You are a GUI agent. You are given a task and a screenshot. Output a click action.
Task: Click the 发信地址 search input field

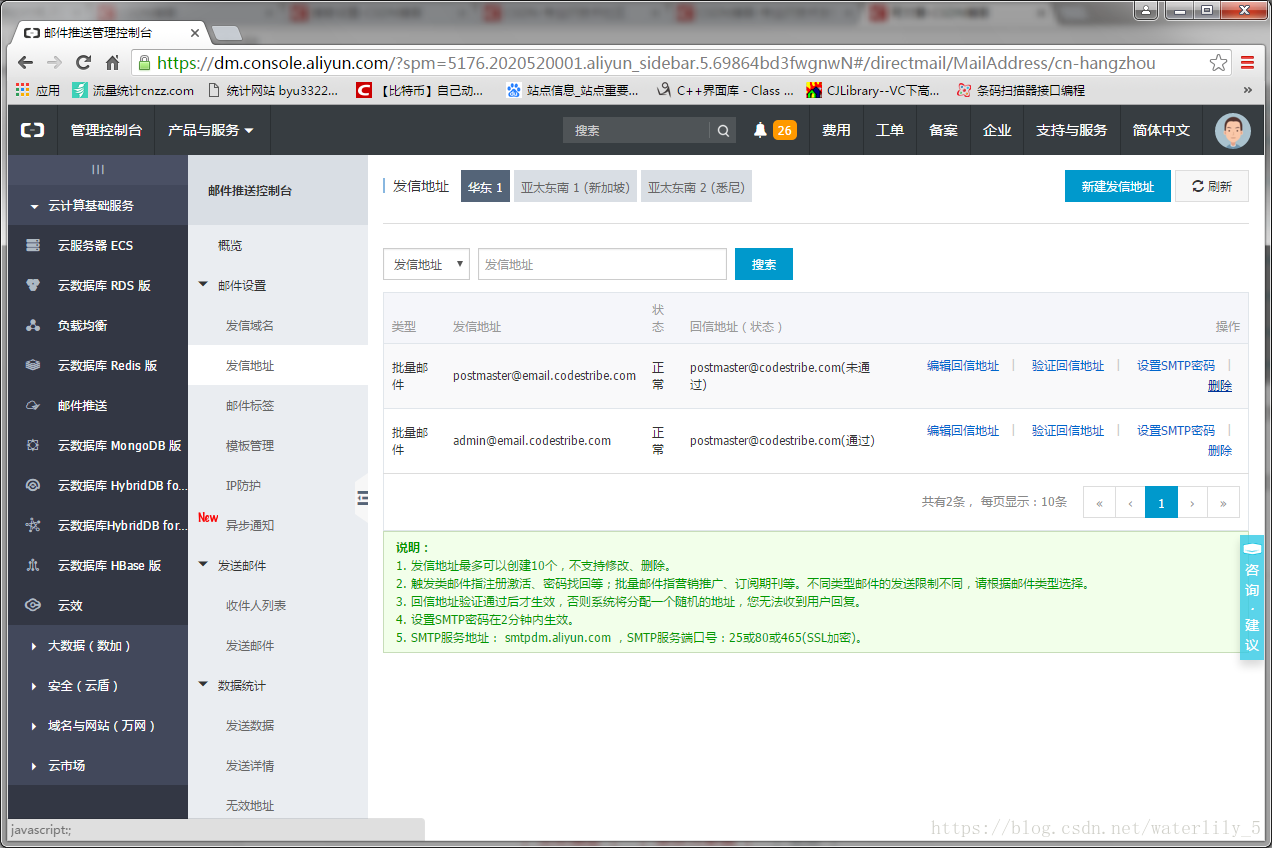[602, 264]
